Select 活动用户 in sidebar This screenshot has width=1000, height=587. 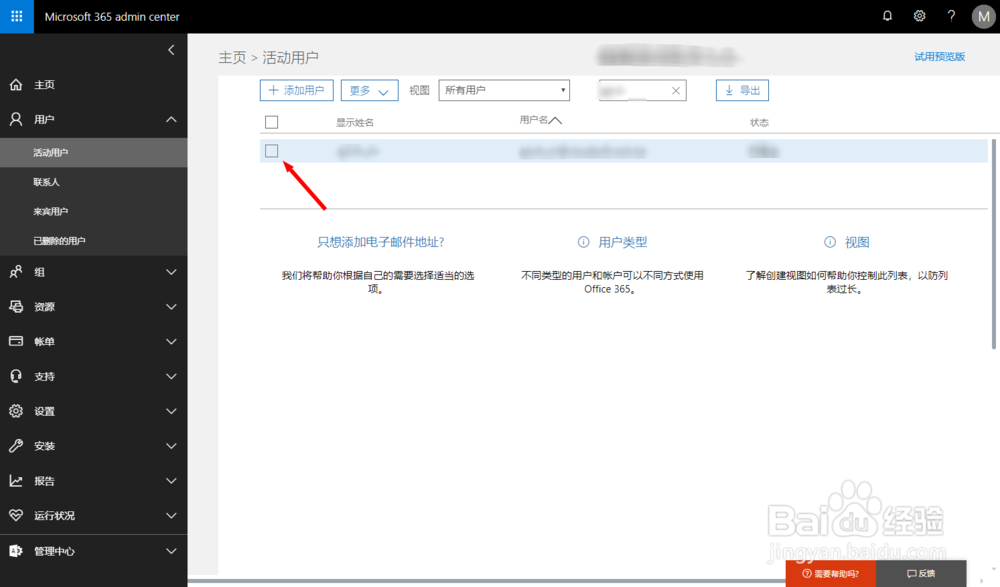coord(94,152)
